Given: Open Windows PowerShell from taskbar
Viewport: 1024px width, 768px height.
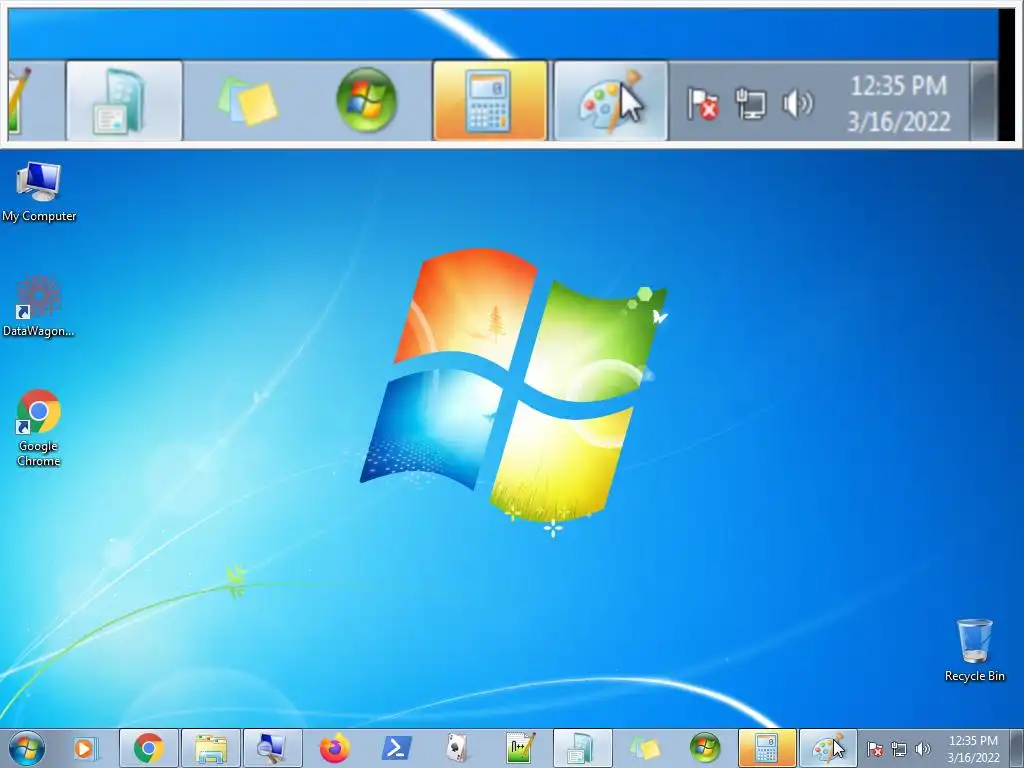Looking at the screenshot, I should pyautogui.click(x=396, y=748).
